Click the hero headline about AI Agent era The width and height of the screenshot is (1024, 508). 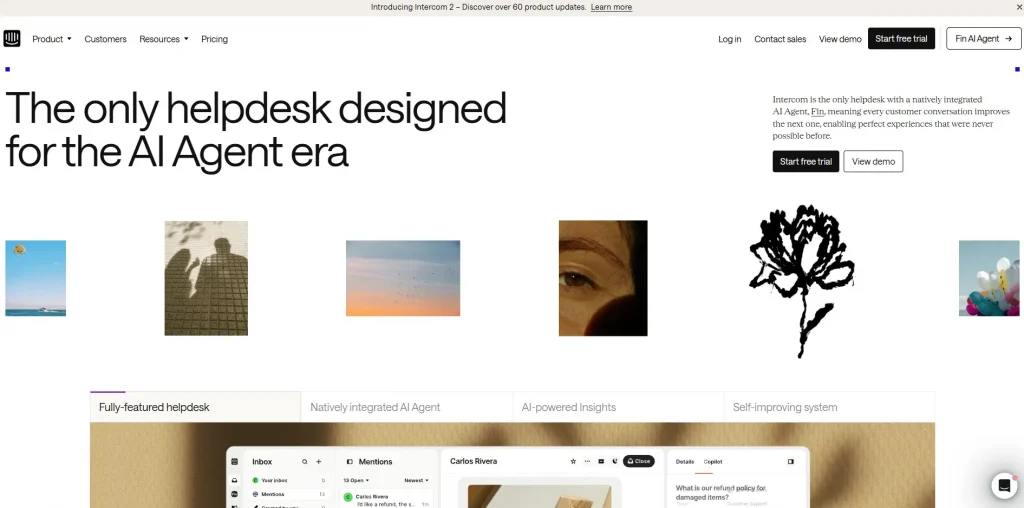point(256,129)
